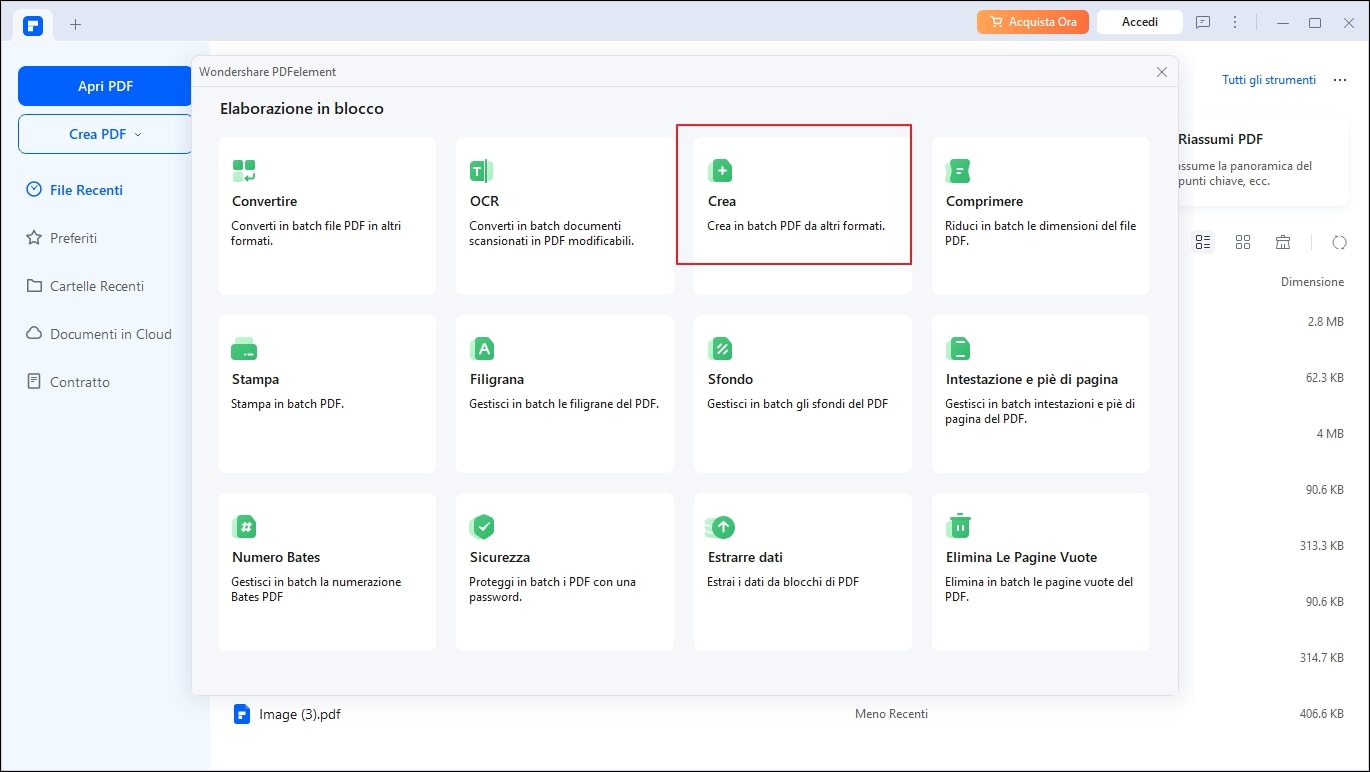The image size is (1370, 772).
Task: Click the Contratto document icon
Action: coord(34,382)
